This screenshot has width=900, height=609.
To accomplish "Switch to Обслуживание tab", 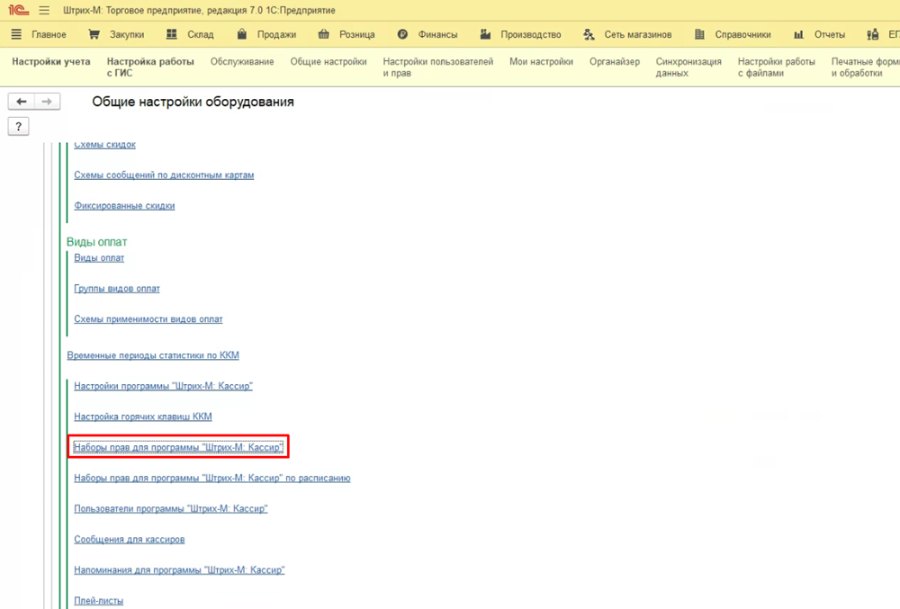I will tap(242, 61).
